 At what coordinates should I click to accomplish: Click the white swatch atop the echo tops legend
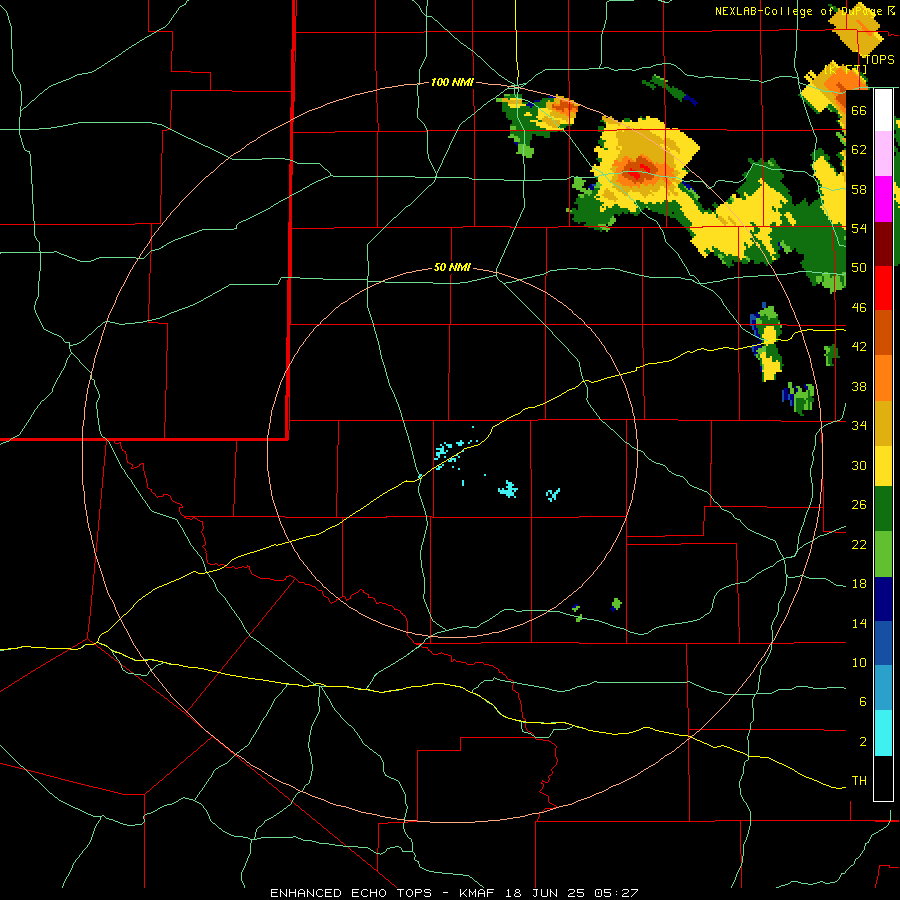tap(883, 110)
